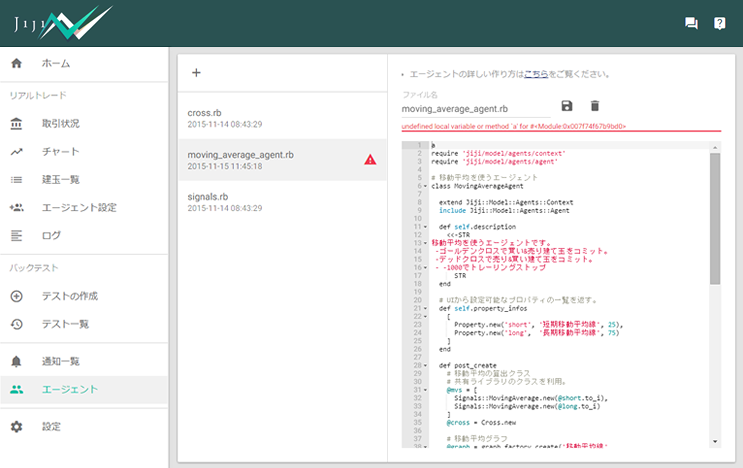Go to ホーム menu item
Viewport: 743px width, 468px height.
[84, 63]
